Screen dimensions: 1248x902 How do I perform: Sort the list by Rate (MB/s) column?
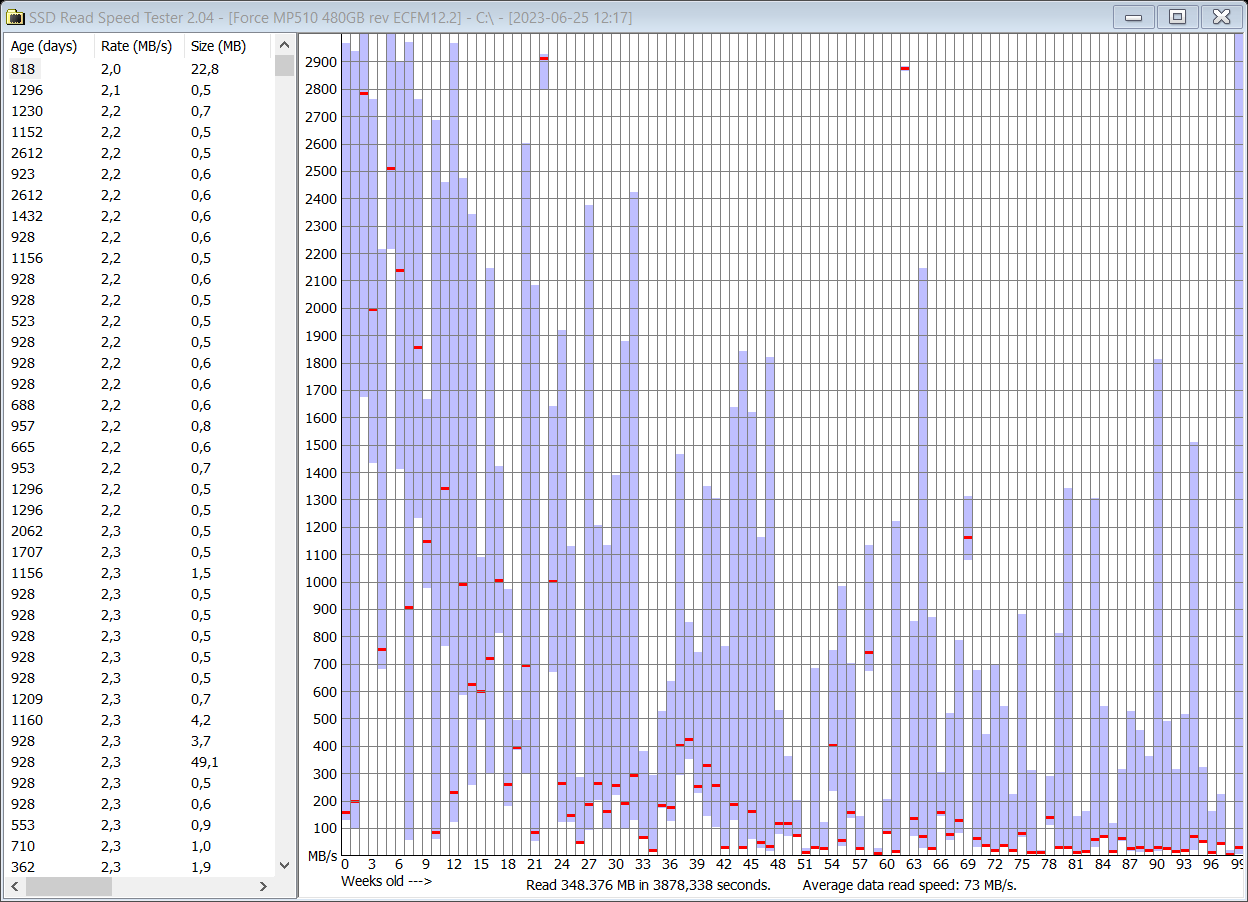[140, 46]
